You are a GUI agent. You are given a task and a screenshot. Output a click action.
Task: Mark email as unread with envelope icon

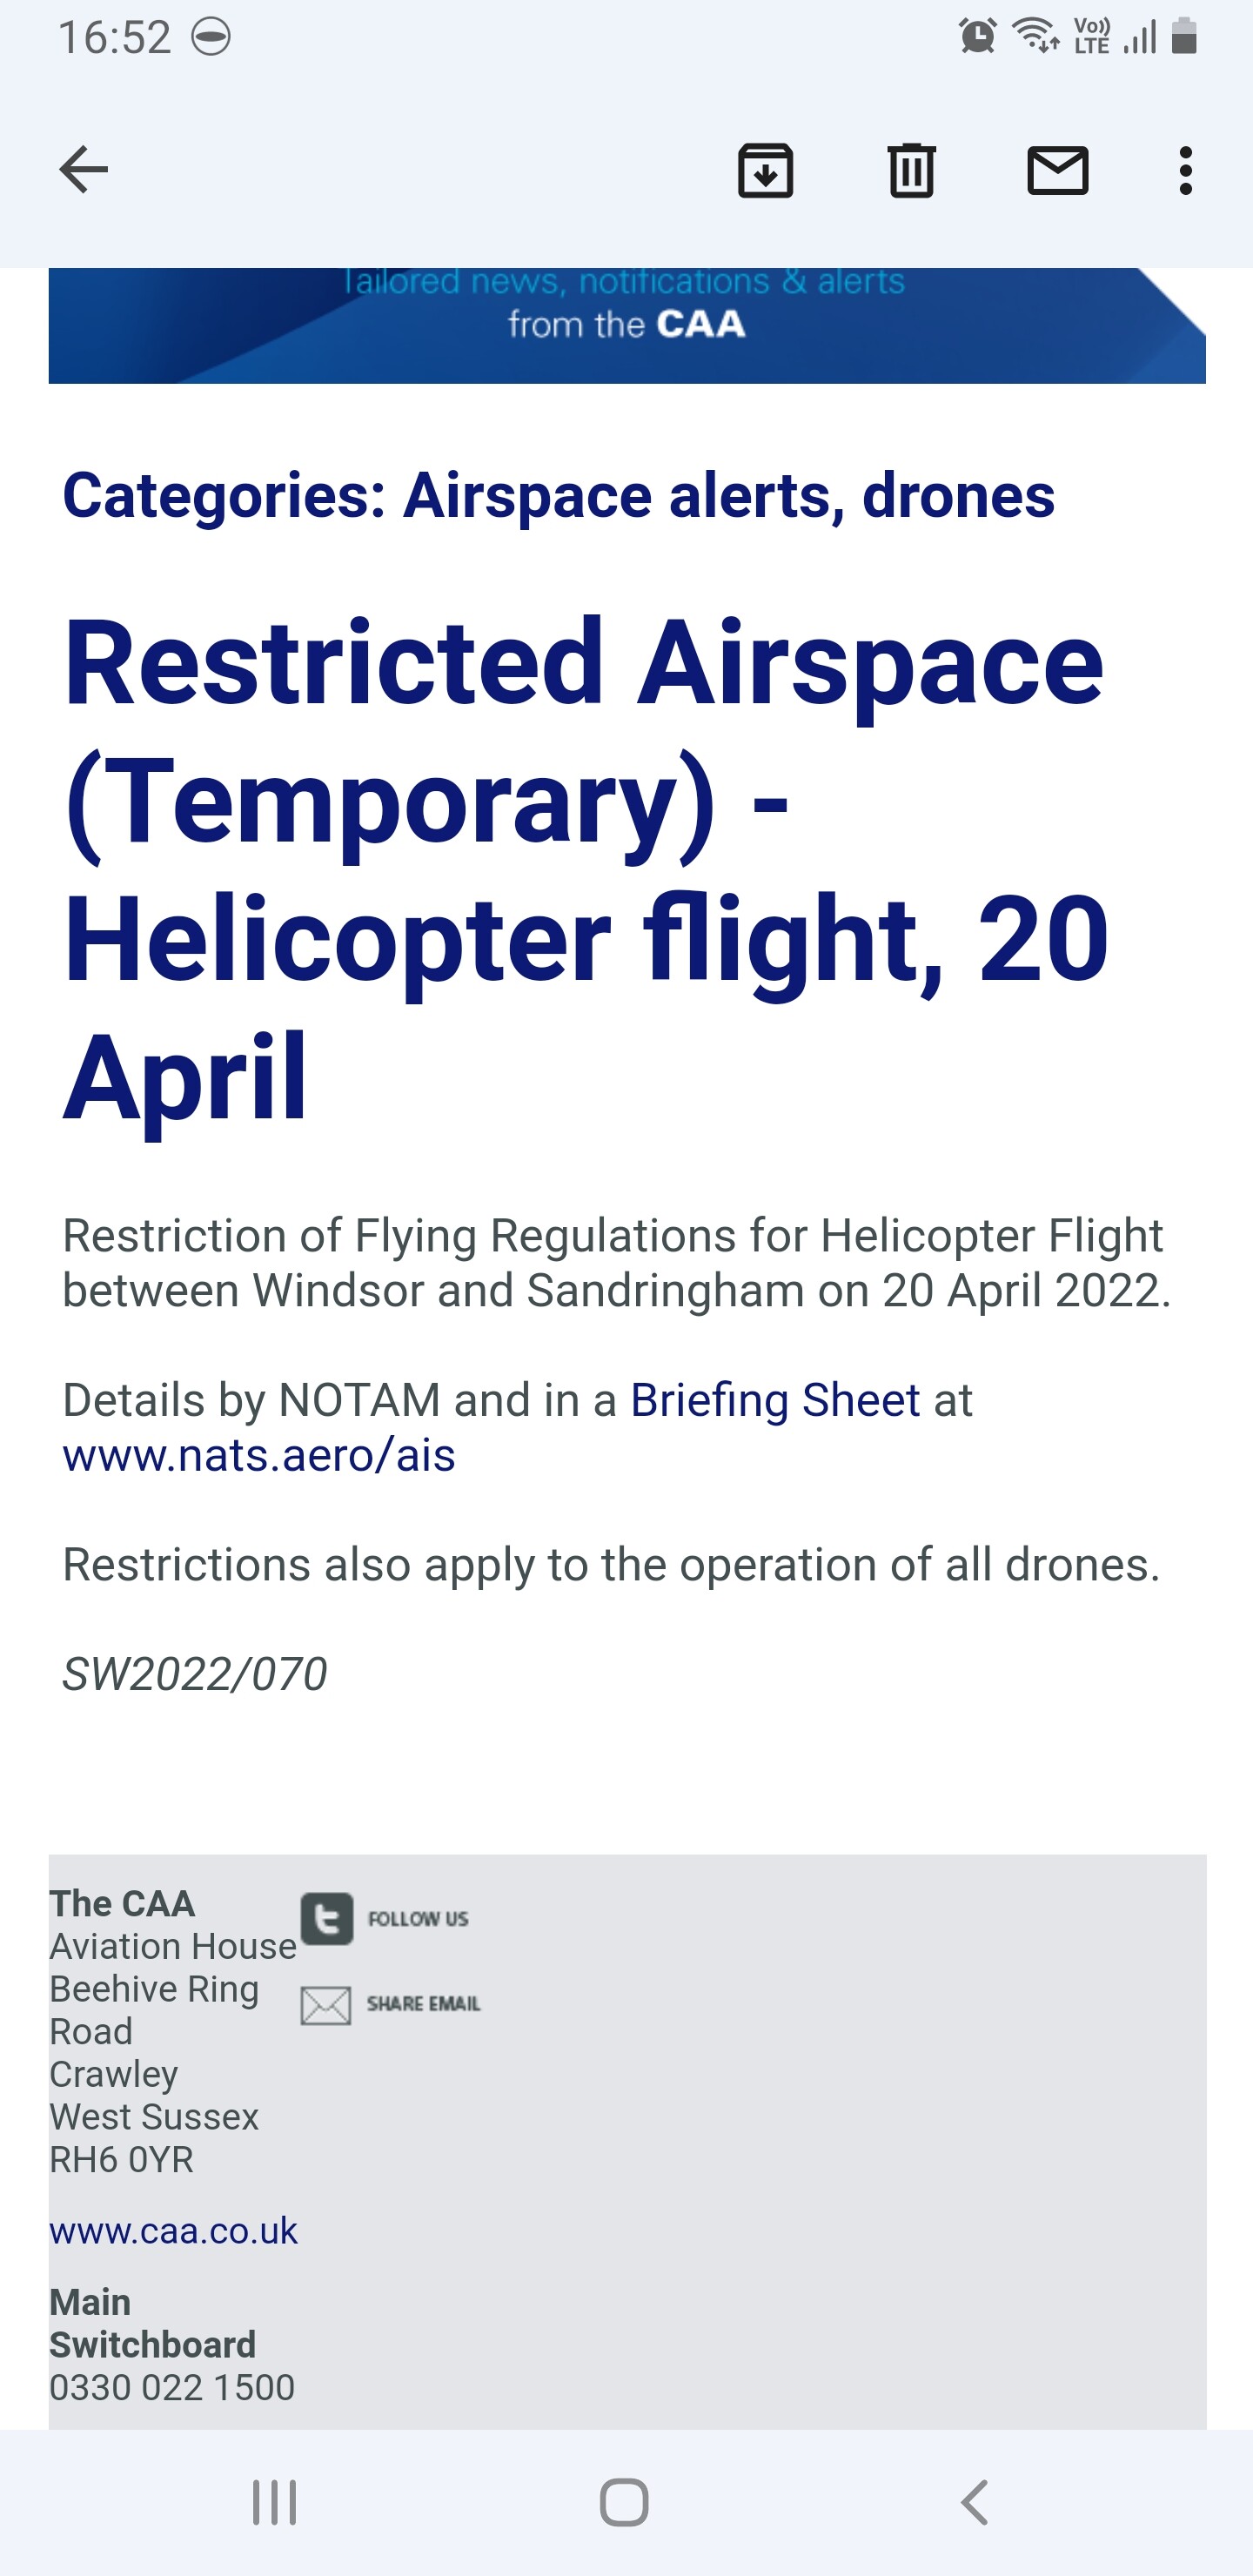click(1058, 170)
